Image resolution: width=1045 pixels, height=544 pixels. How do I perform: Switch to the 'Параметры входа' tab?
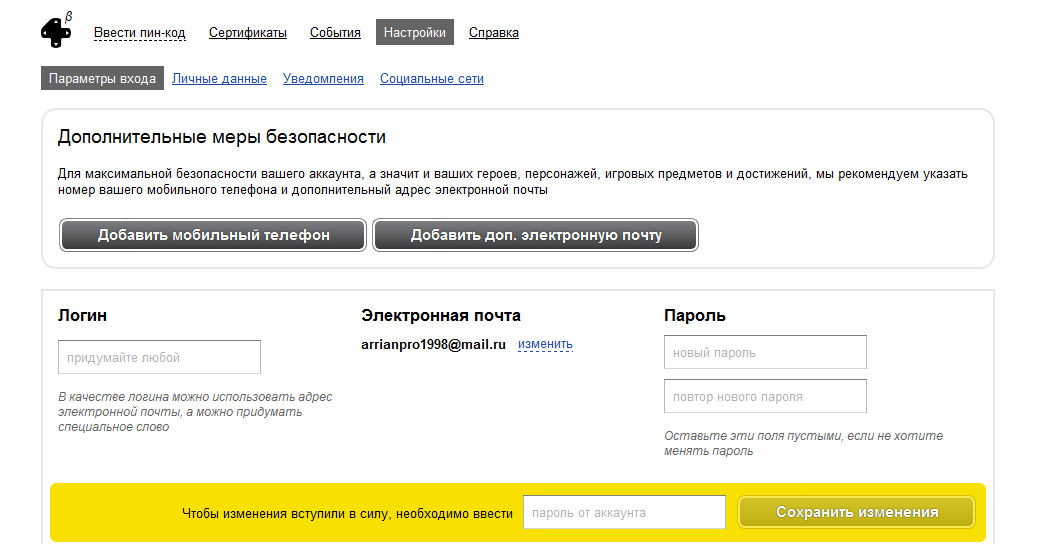(102, 79)
